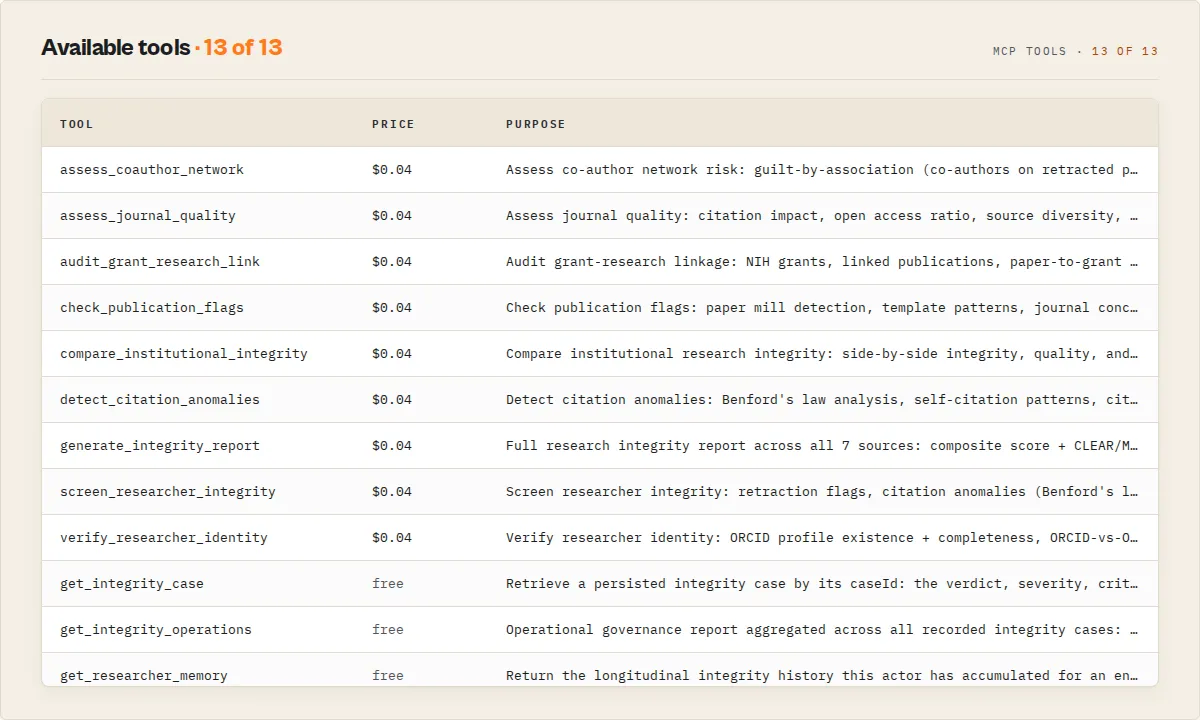Click the $0.04 price for verify_researcher_identity

(x=392, y=537)
